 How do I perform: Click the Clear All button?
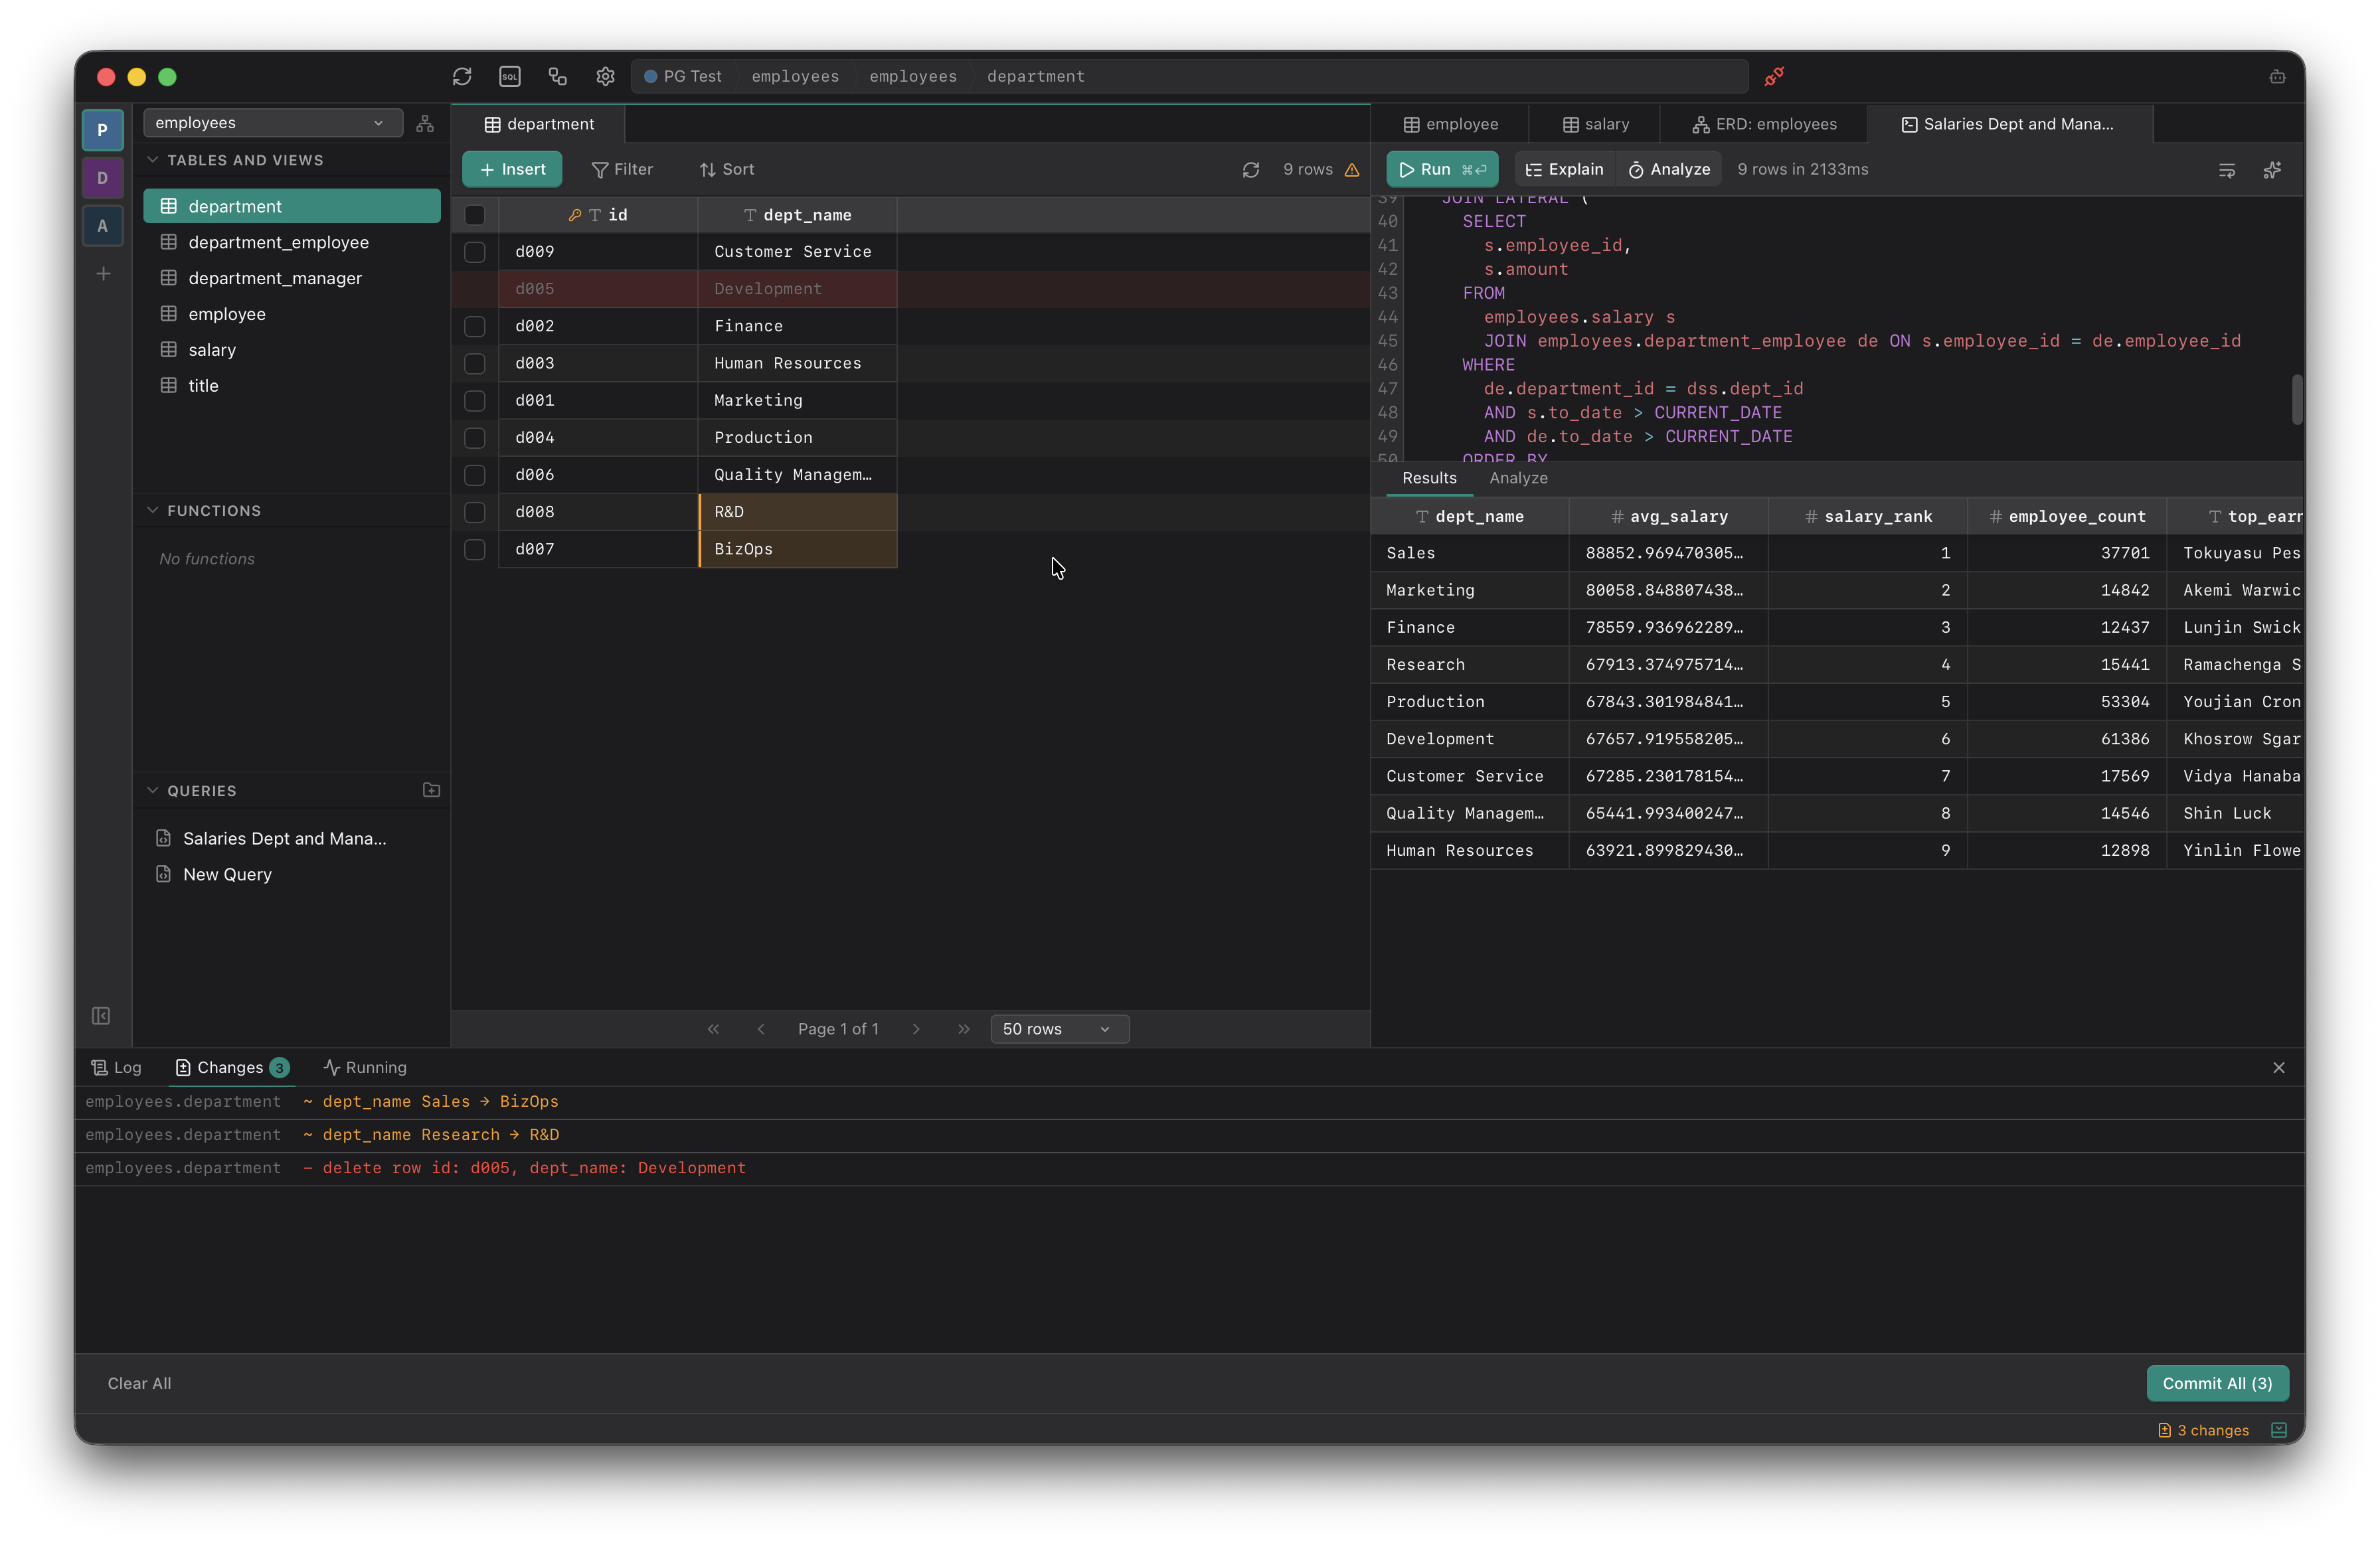click(139, 1383)
